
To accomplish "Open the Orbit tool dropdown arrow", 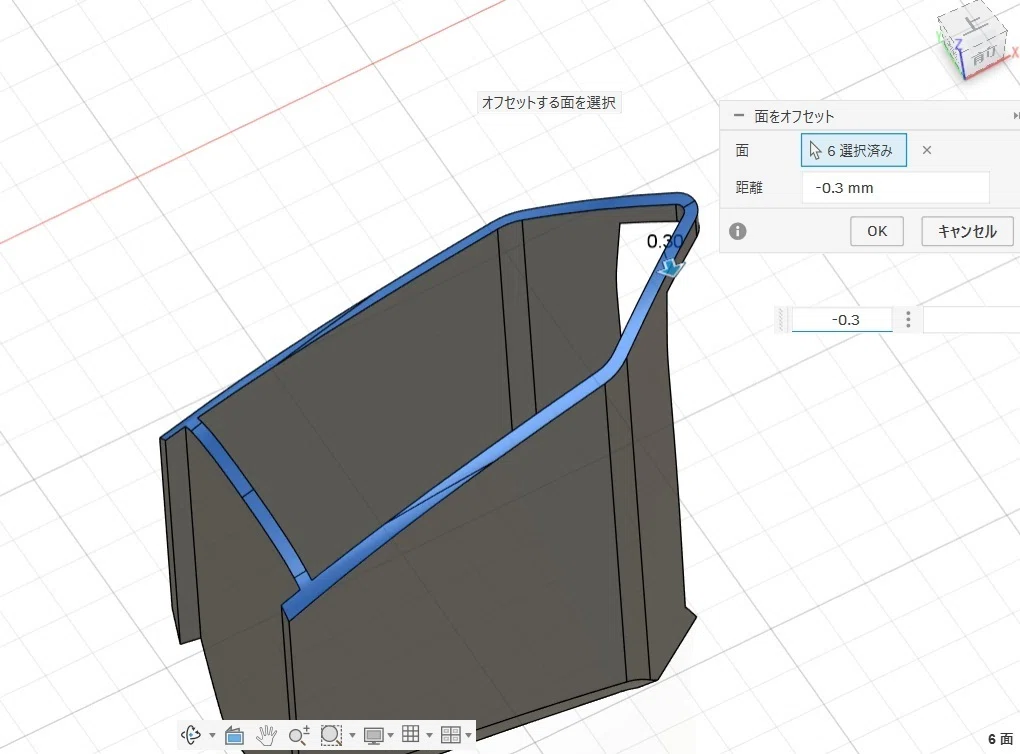I will click(212, 736).
